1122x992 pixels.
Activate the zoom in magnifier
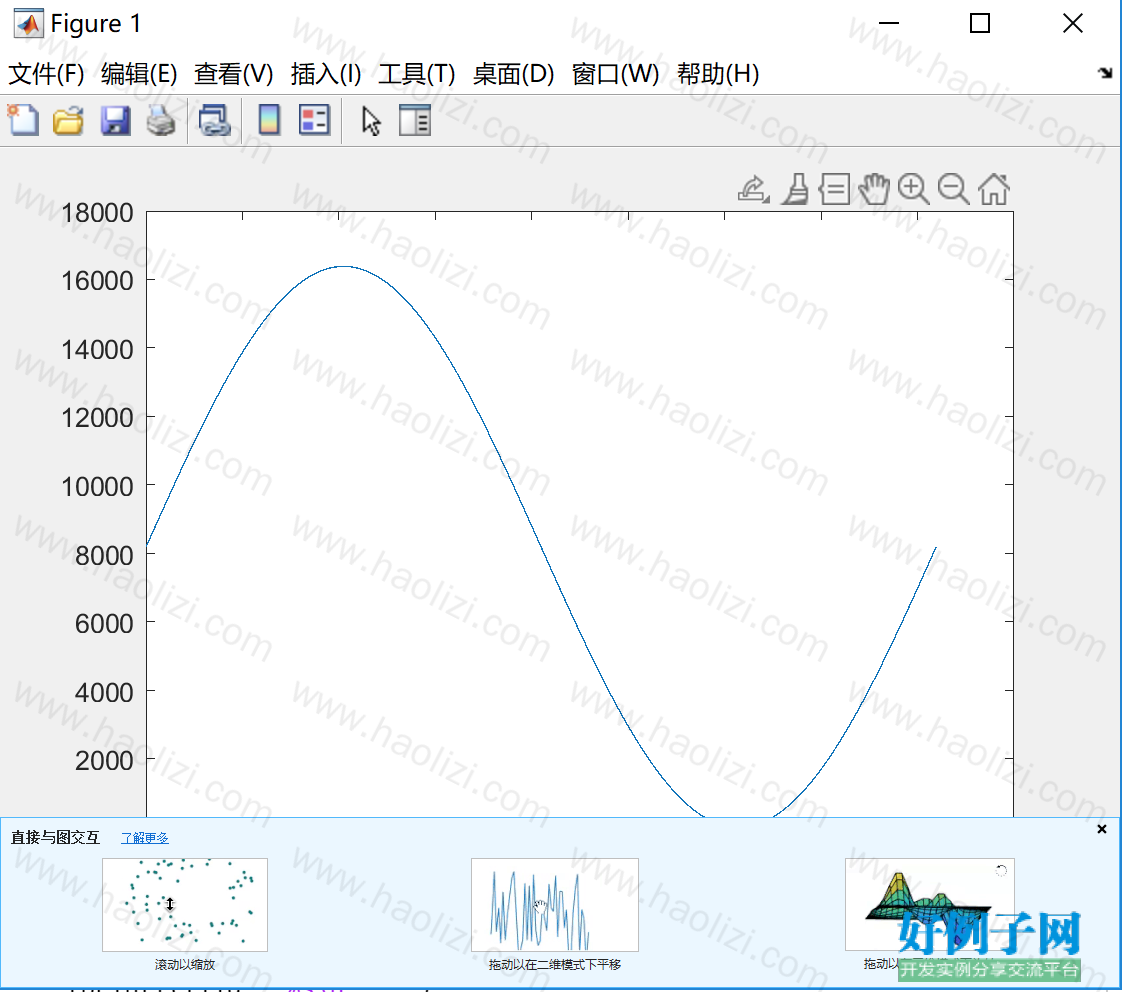click(x=914, y=190)
